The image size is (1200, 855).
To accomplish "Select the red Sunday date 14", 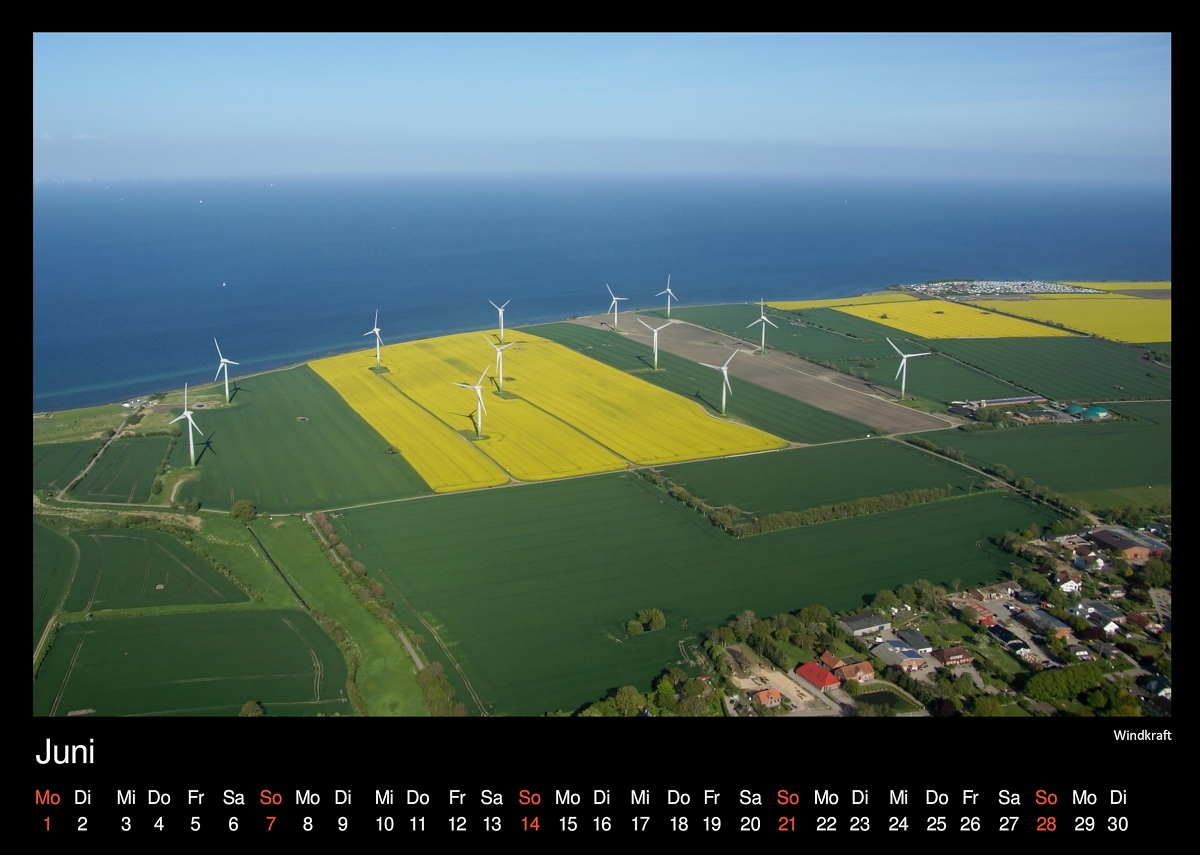I will tap(530, 824).
